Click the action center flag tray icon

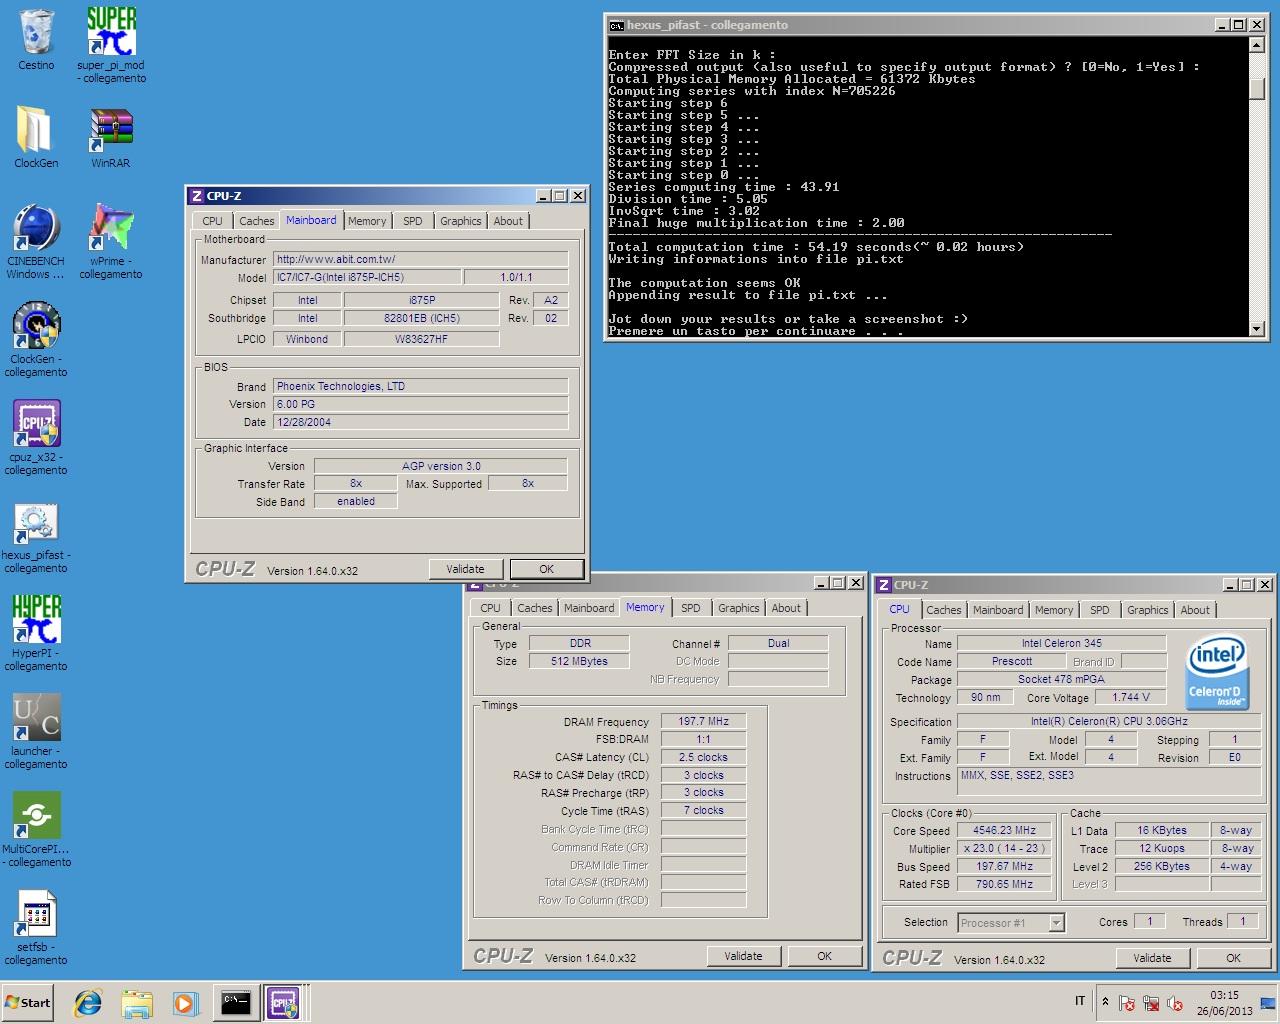pyautogui.click(x=1127, y=1003)
